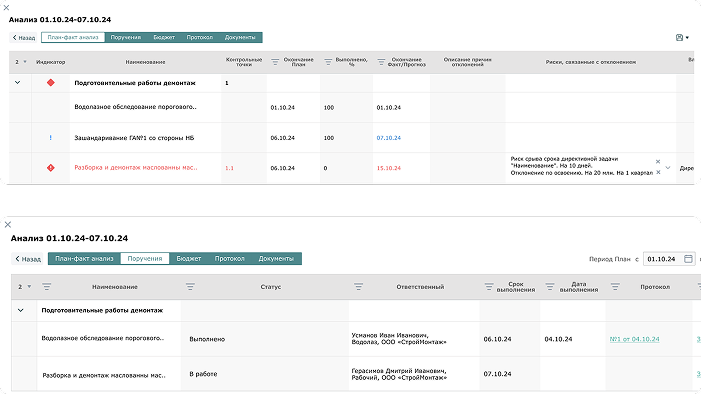701x394 pixels.
Task: Collapse Подготовительные работы демонтаж in the upper table
Action: 17,83
